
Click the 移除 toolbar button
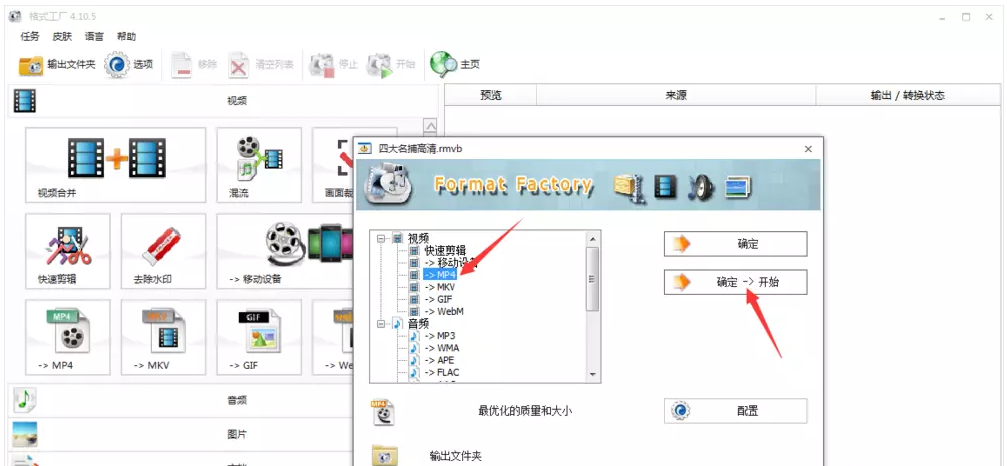pyautogui.click(x=194, y=65)
